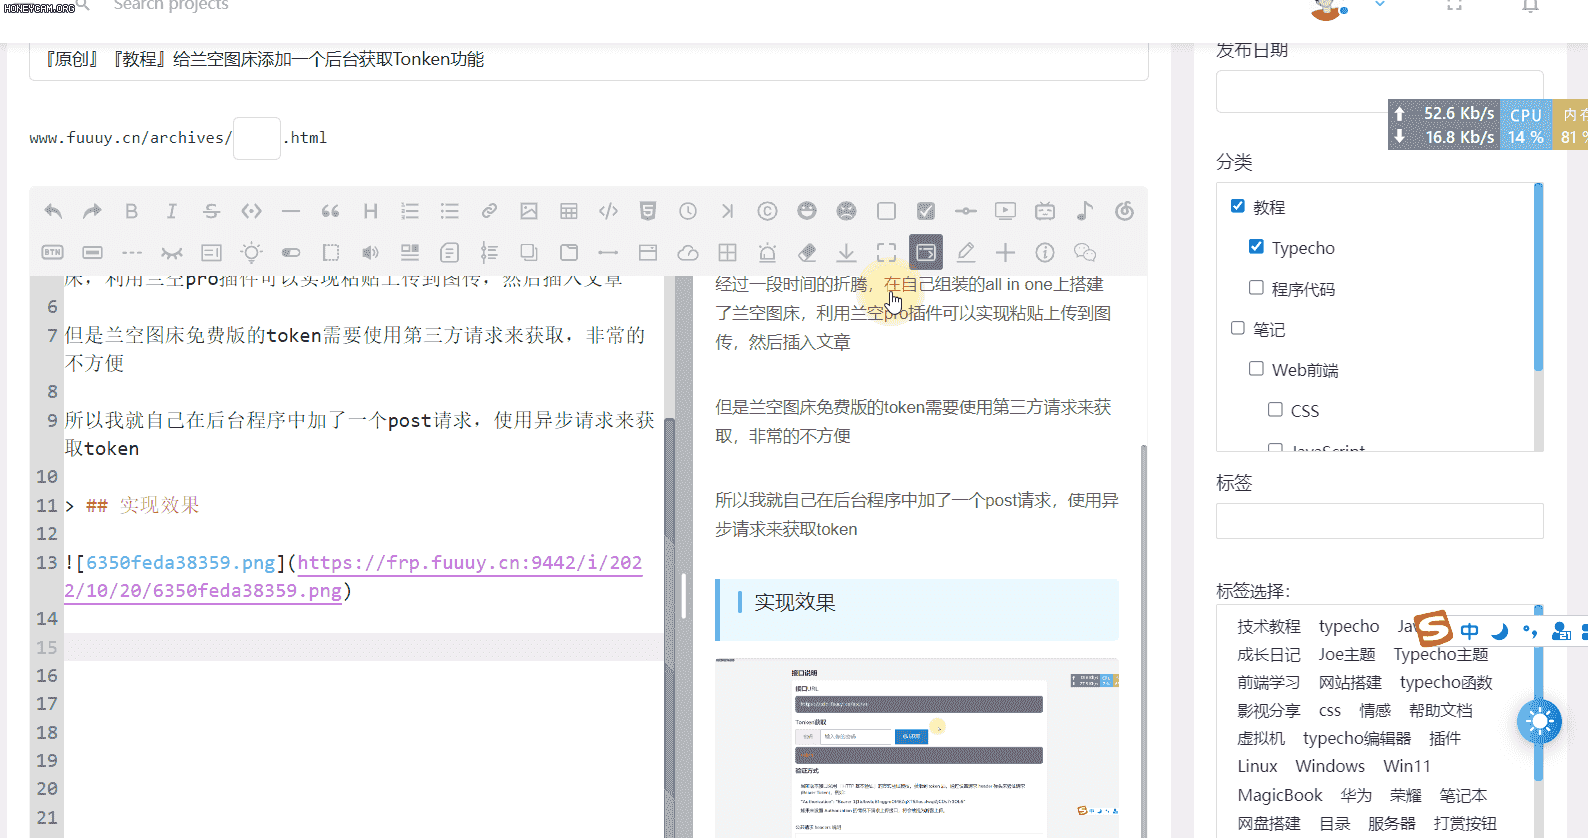Image resolution: width=1588 pixels, height=838 pixels.
Task: Insert a table with the table icon
Action: click(x=569, y=211)
